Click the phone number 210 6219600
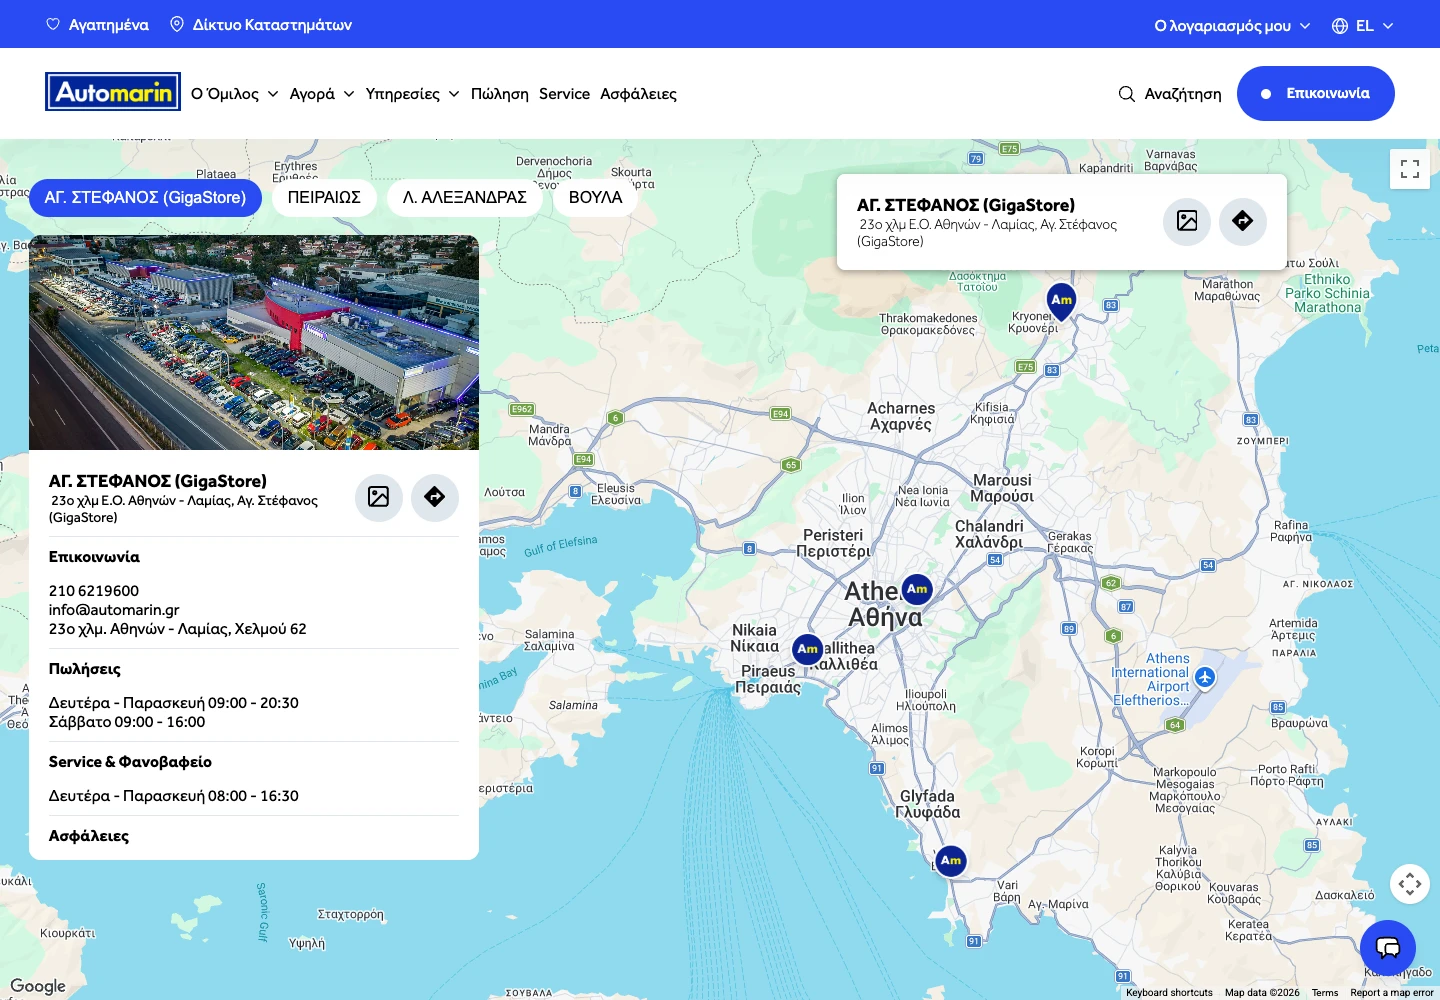 pos(94,591)
